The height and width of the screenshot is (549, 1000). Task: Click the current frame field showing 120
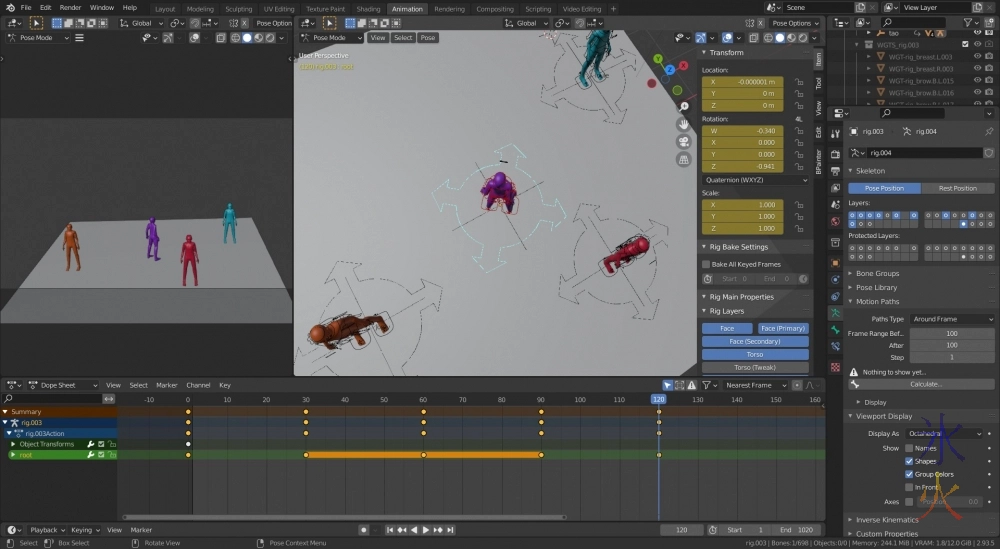[682, 530]
